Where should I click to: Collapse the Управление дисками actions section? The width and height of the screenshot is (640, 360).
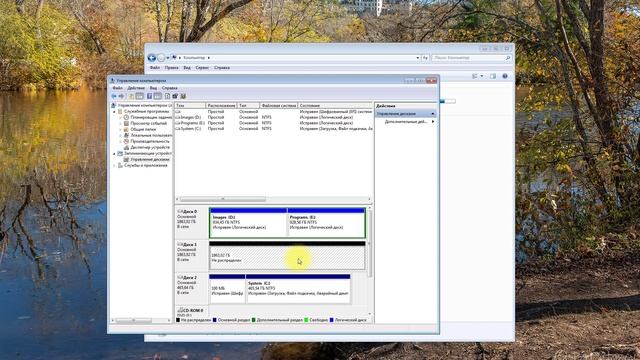click(x=433, y=114)
